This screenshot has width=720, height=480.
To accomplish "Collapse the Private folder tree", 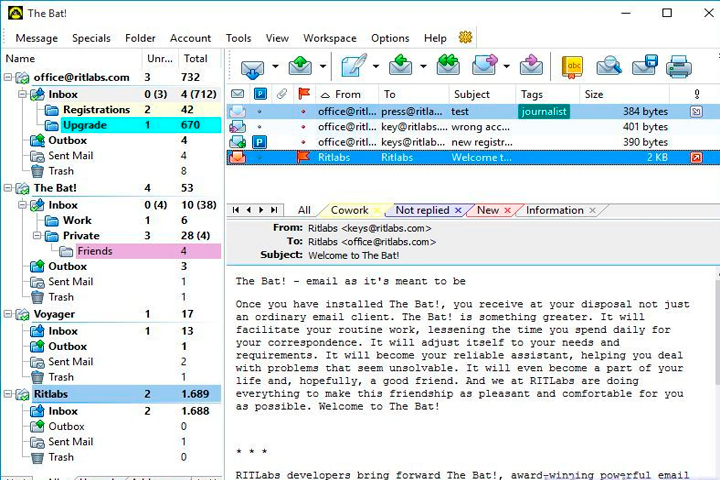I will (x=37, y=236).
